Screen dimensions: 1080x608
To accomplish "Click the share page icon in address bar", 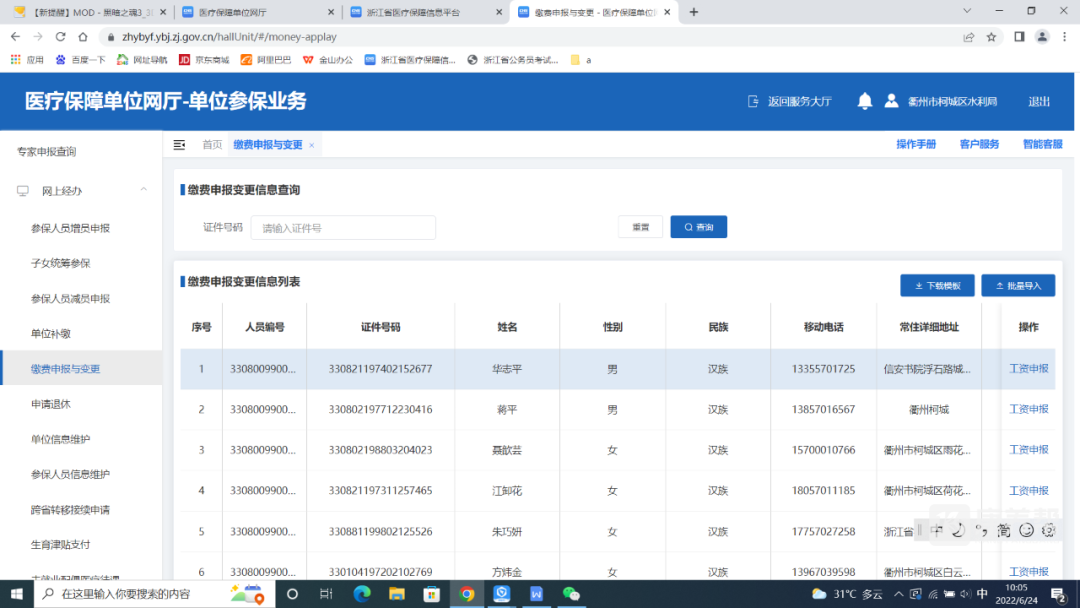I will click(968, 37).
